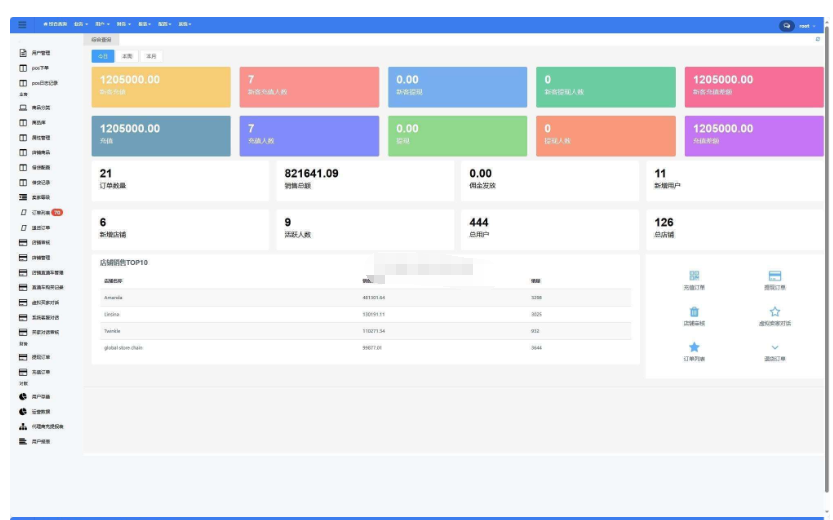The width and height of the screenshot is (833, 520).
Task: Click the organization chart icon in sidebar
Action: [23, 426]
